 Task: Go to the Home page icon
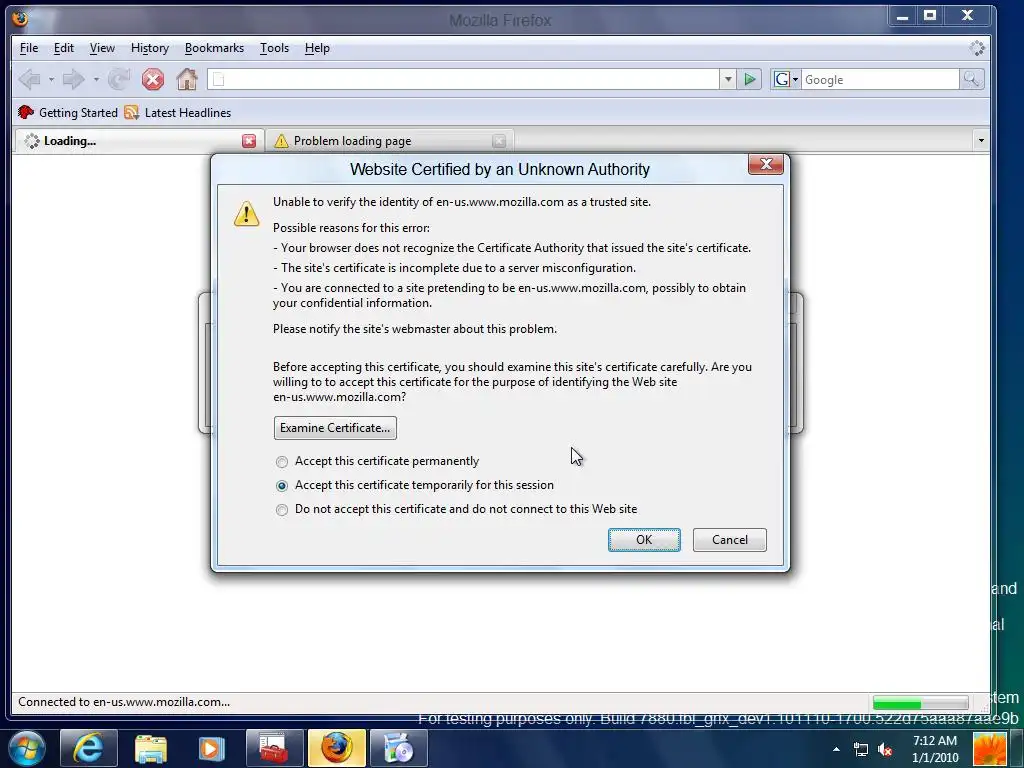[x=187, y=80]
